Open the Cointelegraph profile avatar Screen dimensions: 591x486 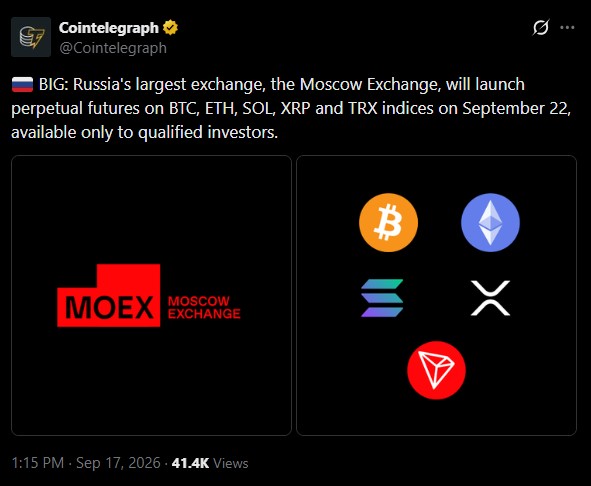pos(31,37)
